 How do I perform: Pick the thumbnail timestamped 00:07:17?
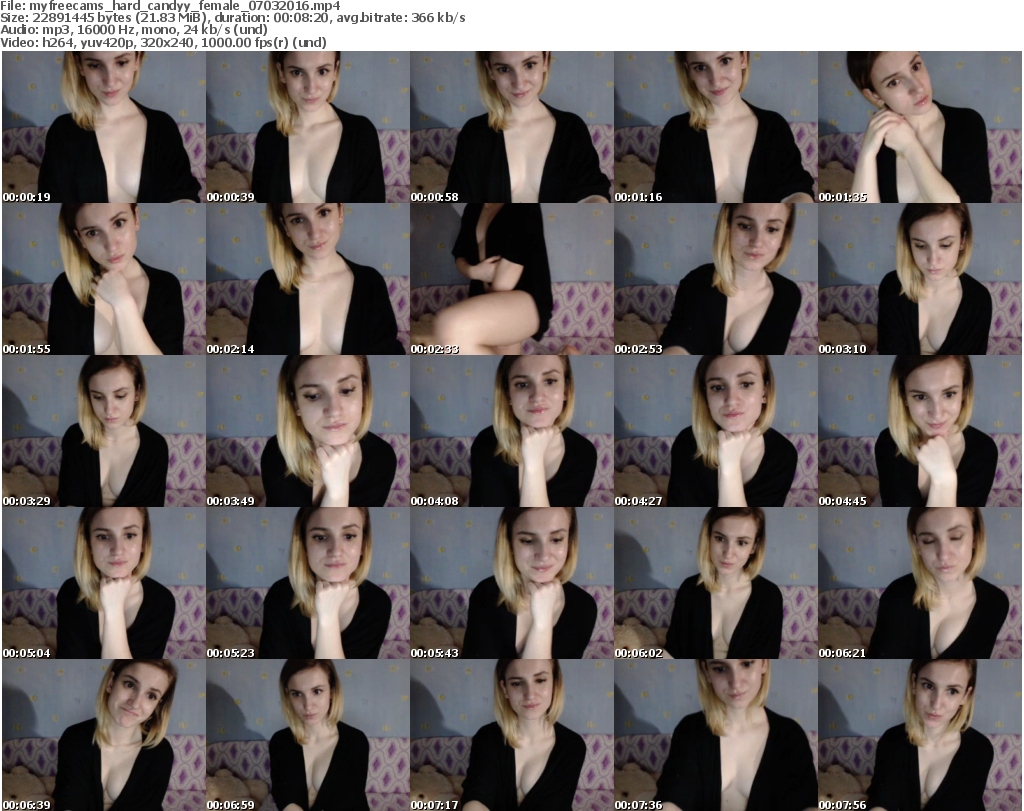click(512, 735)
